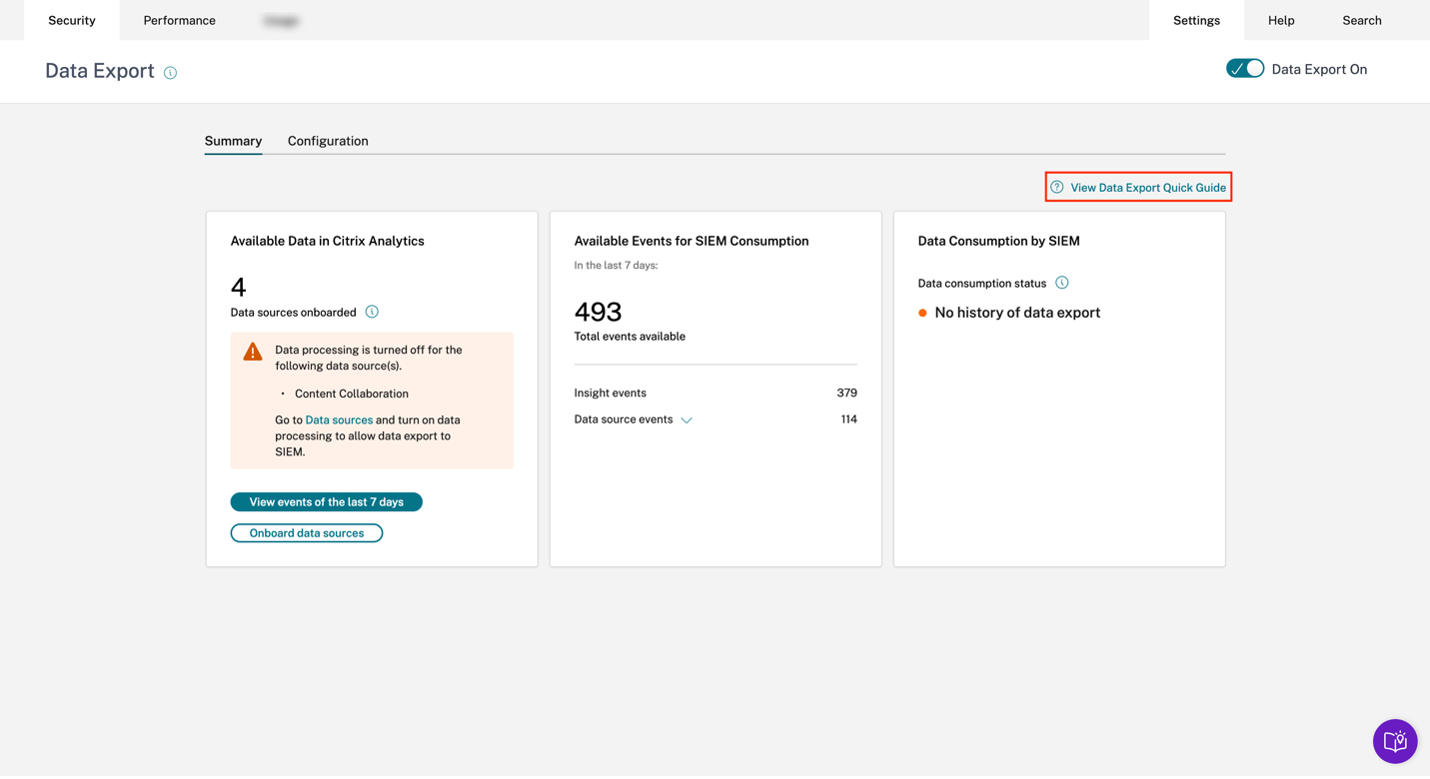The height and width of the screenshot is (779, 1430).
Task: Click the question mark icon beside Quick Guide
Action: (1057, 187)
